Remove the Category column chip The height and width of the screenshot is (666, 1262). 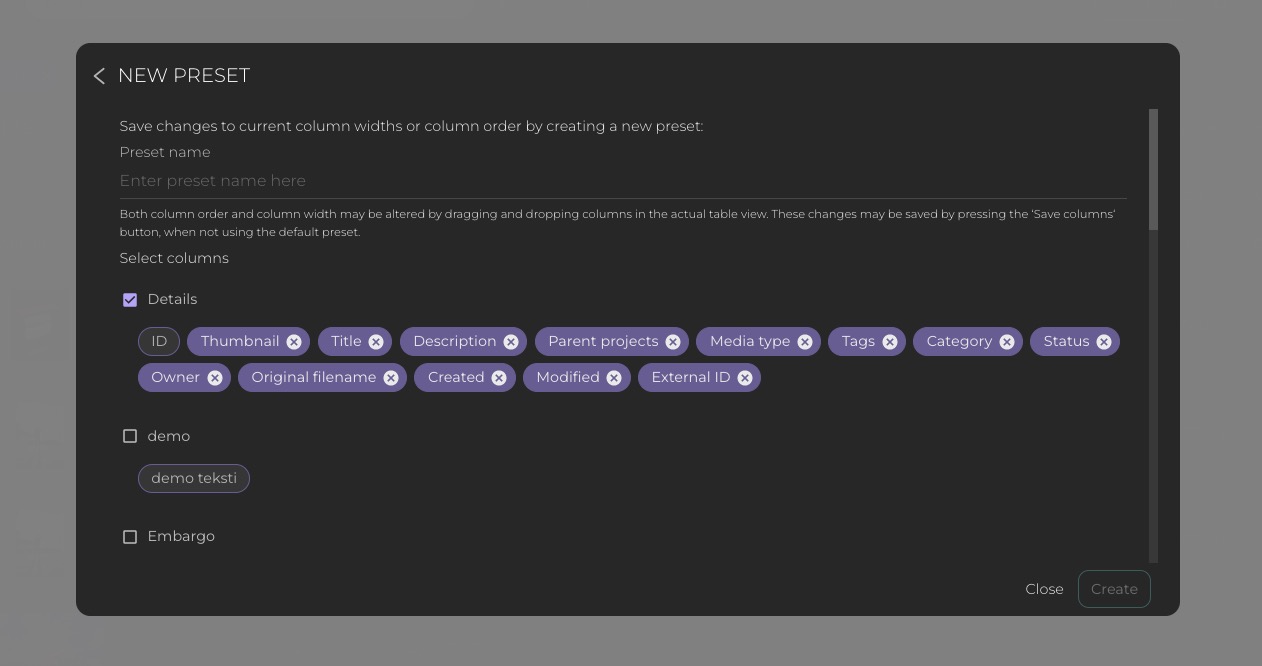pos(1007,342)
